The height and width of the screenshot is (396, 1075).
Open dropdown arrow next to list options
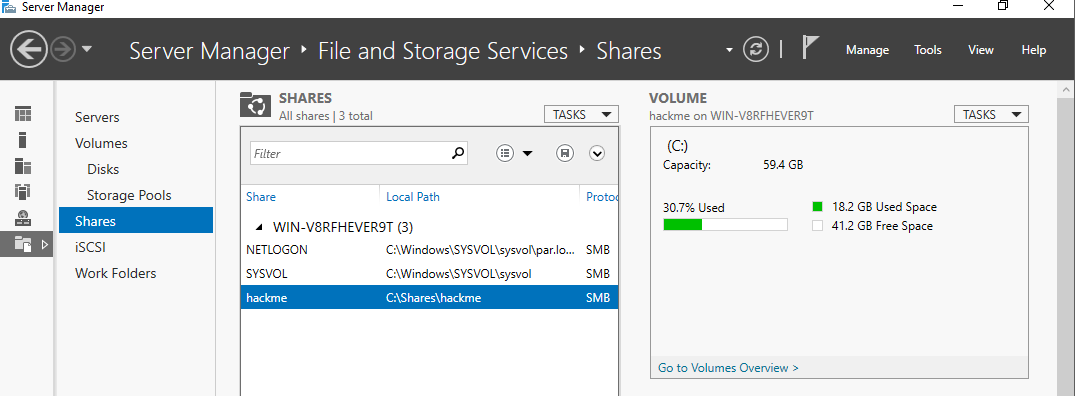(x=527, y=154)
